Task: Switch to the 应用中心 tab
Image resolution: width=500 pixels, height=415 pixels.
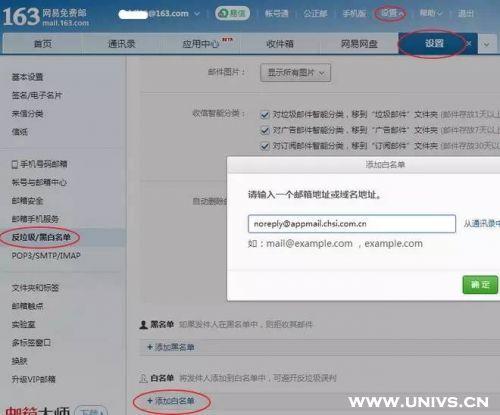Action: tap(201, 44)
